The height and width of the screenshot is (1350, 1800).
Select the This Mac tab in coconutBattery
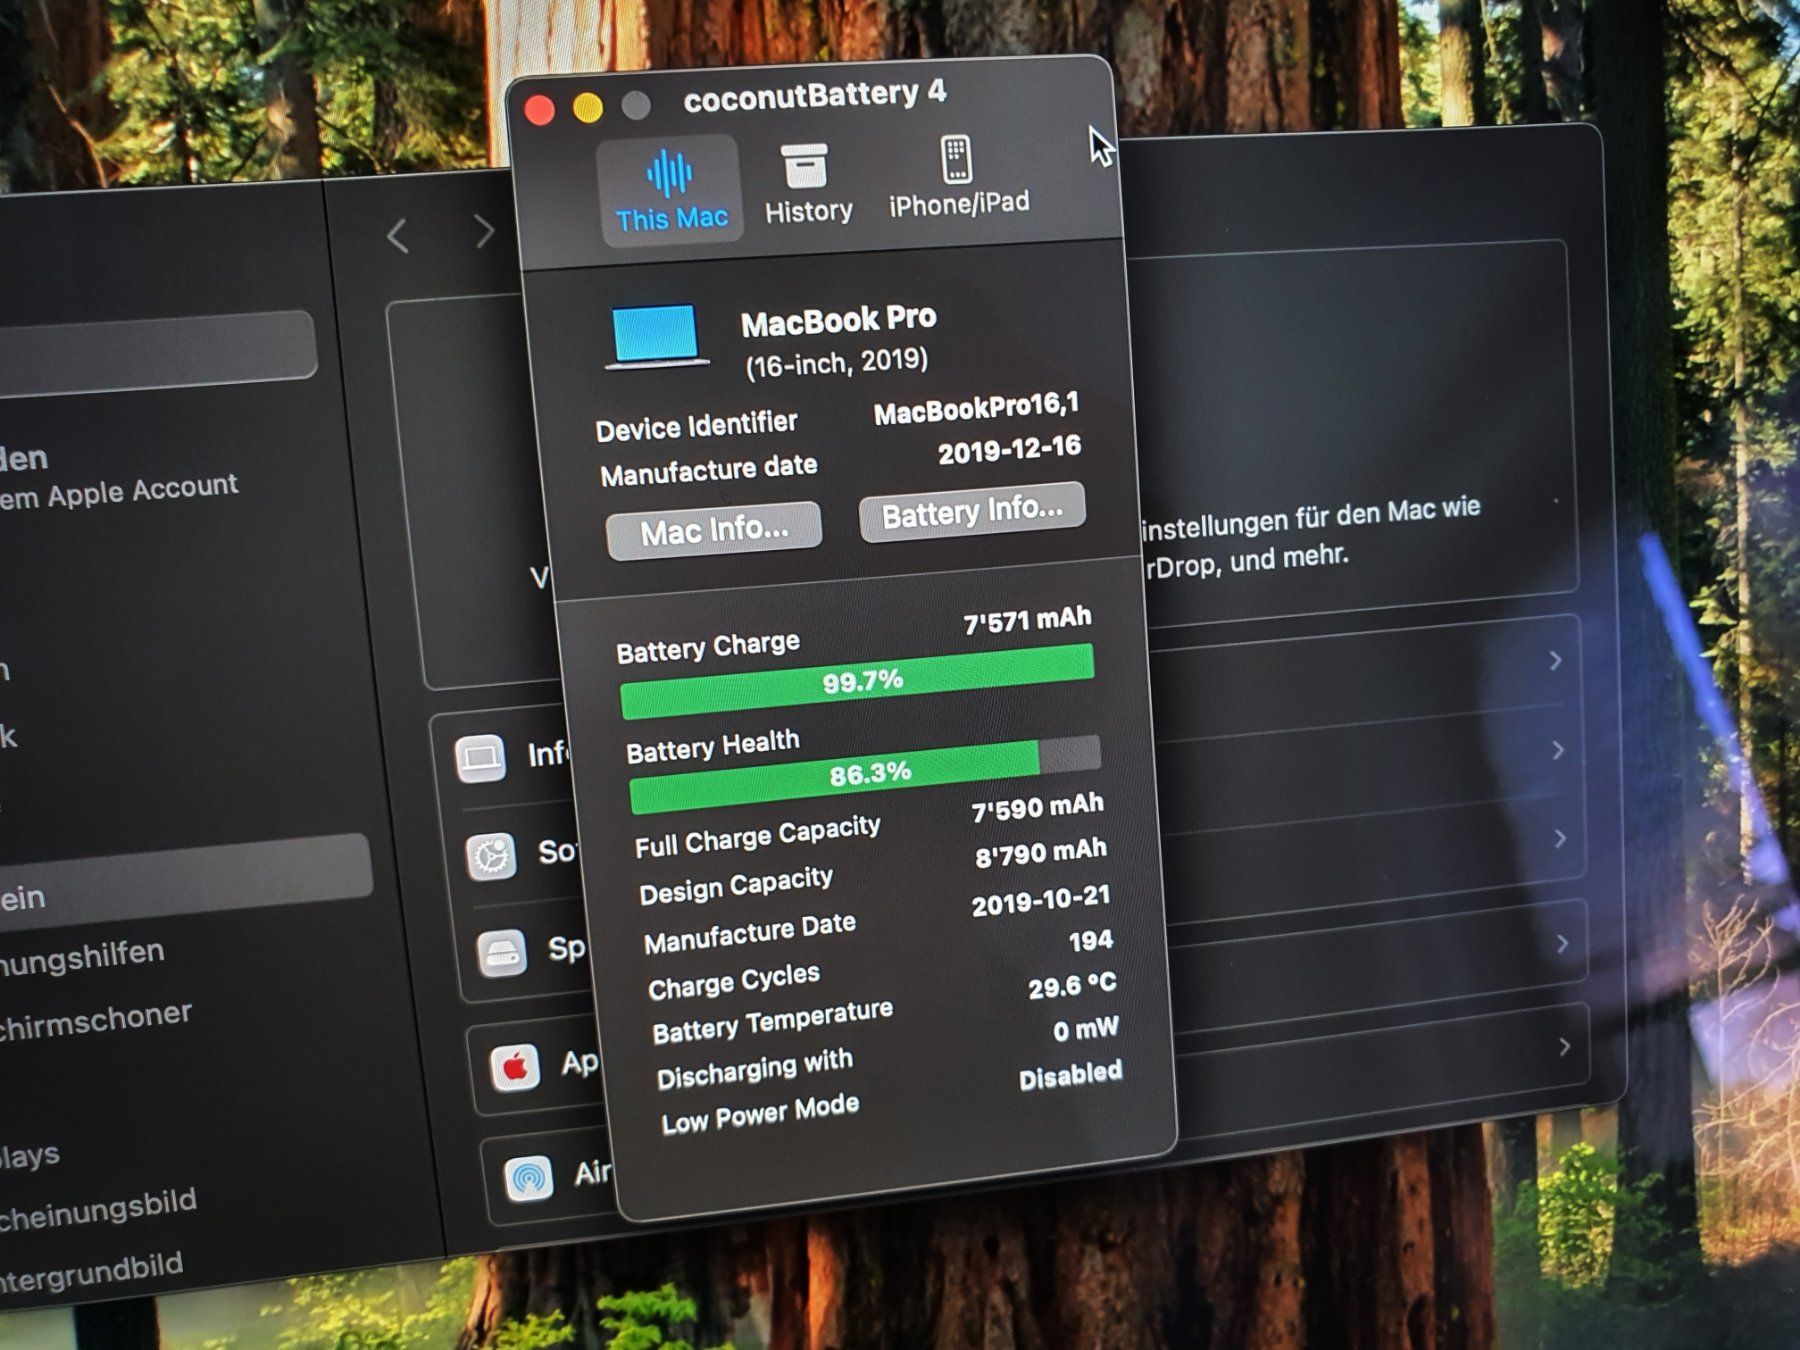click(x=671, y=190)
